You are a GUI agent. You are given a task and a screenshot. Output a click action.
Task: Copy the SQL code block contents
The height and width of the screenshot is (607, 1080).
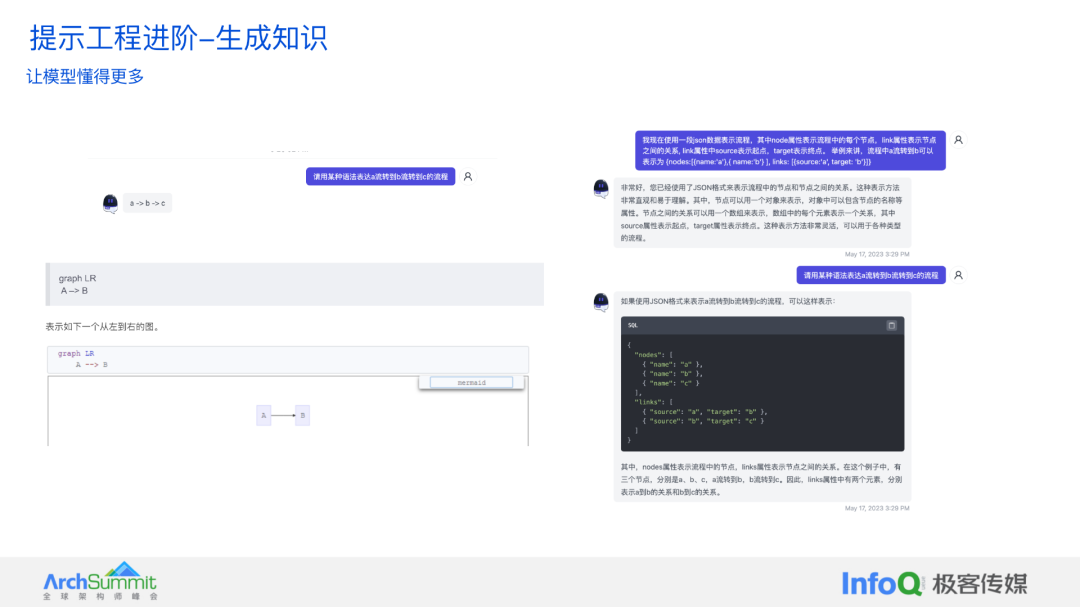pos(891,325)
